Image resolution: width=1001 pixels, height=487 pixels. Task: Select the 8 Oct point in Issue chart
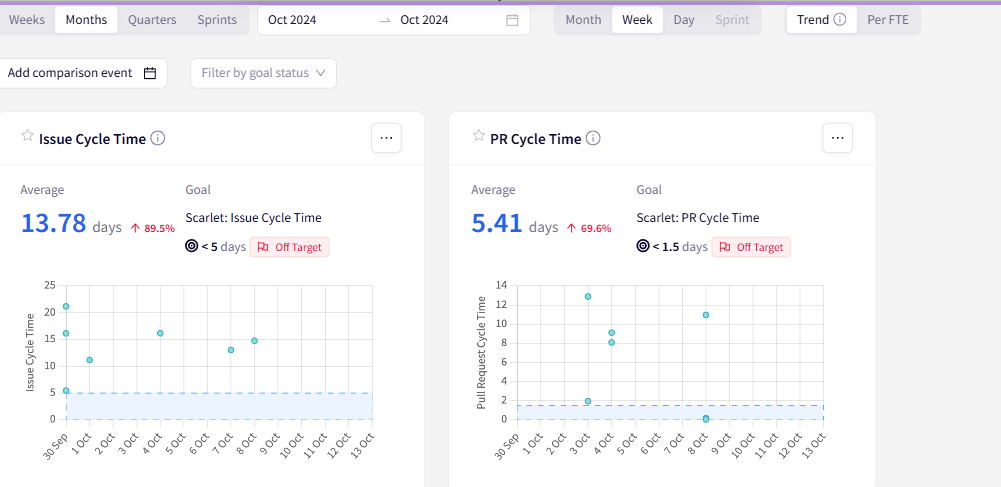coord(254,341)
